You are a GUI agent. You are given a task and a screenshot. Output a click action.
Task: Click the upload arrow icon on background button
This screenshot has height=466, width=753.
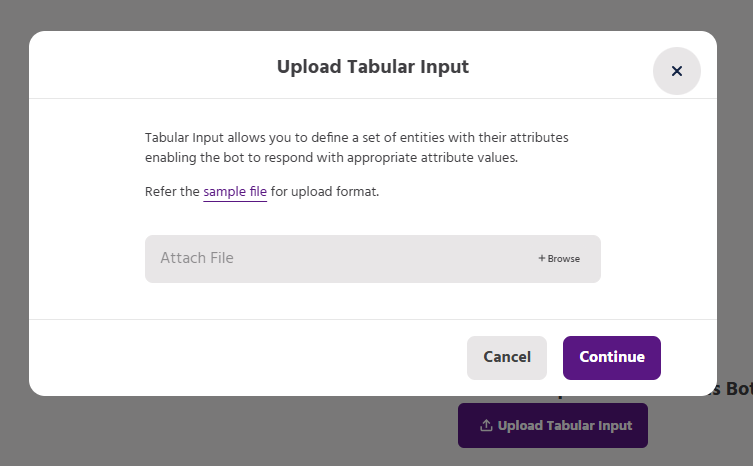(x=486, y=426)
